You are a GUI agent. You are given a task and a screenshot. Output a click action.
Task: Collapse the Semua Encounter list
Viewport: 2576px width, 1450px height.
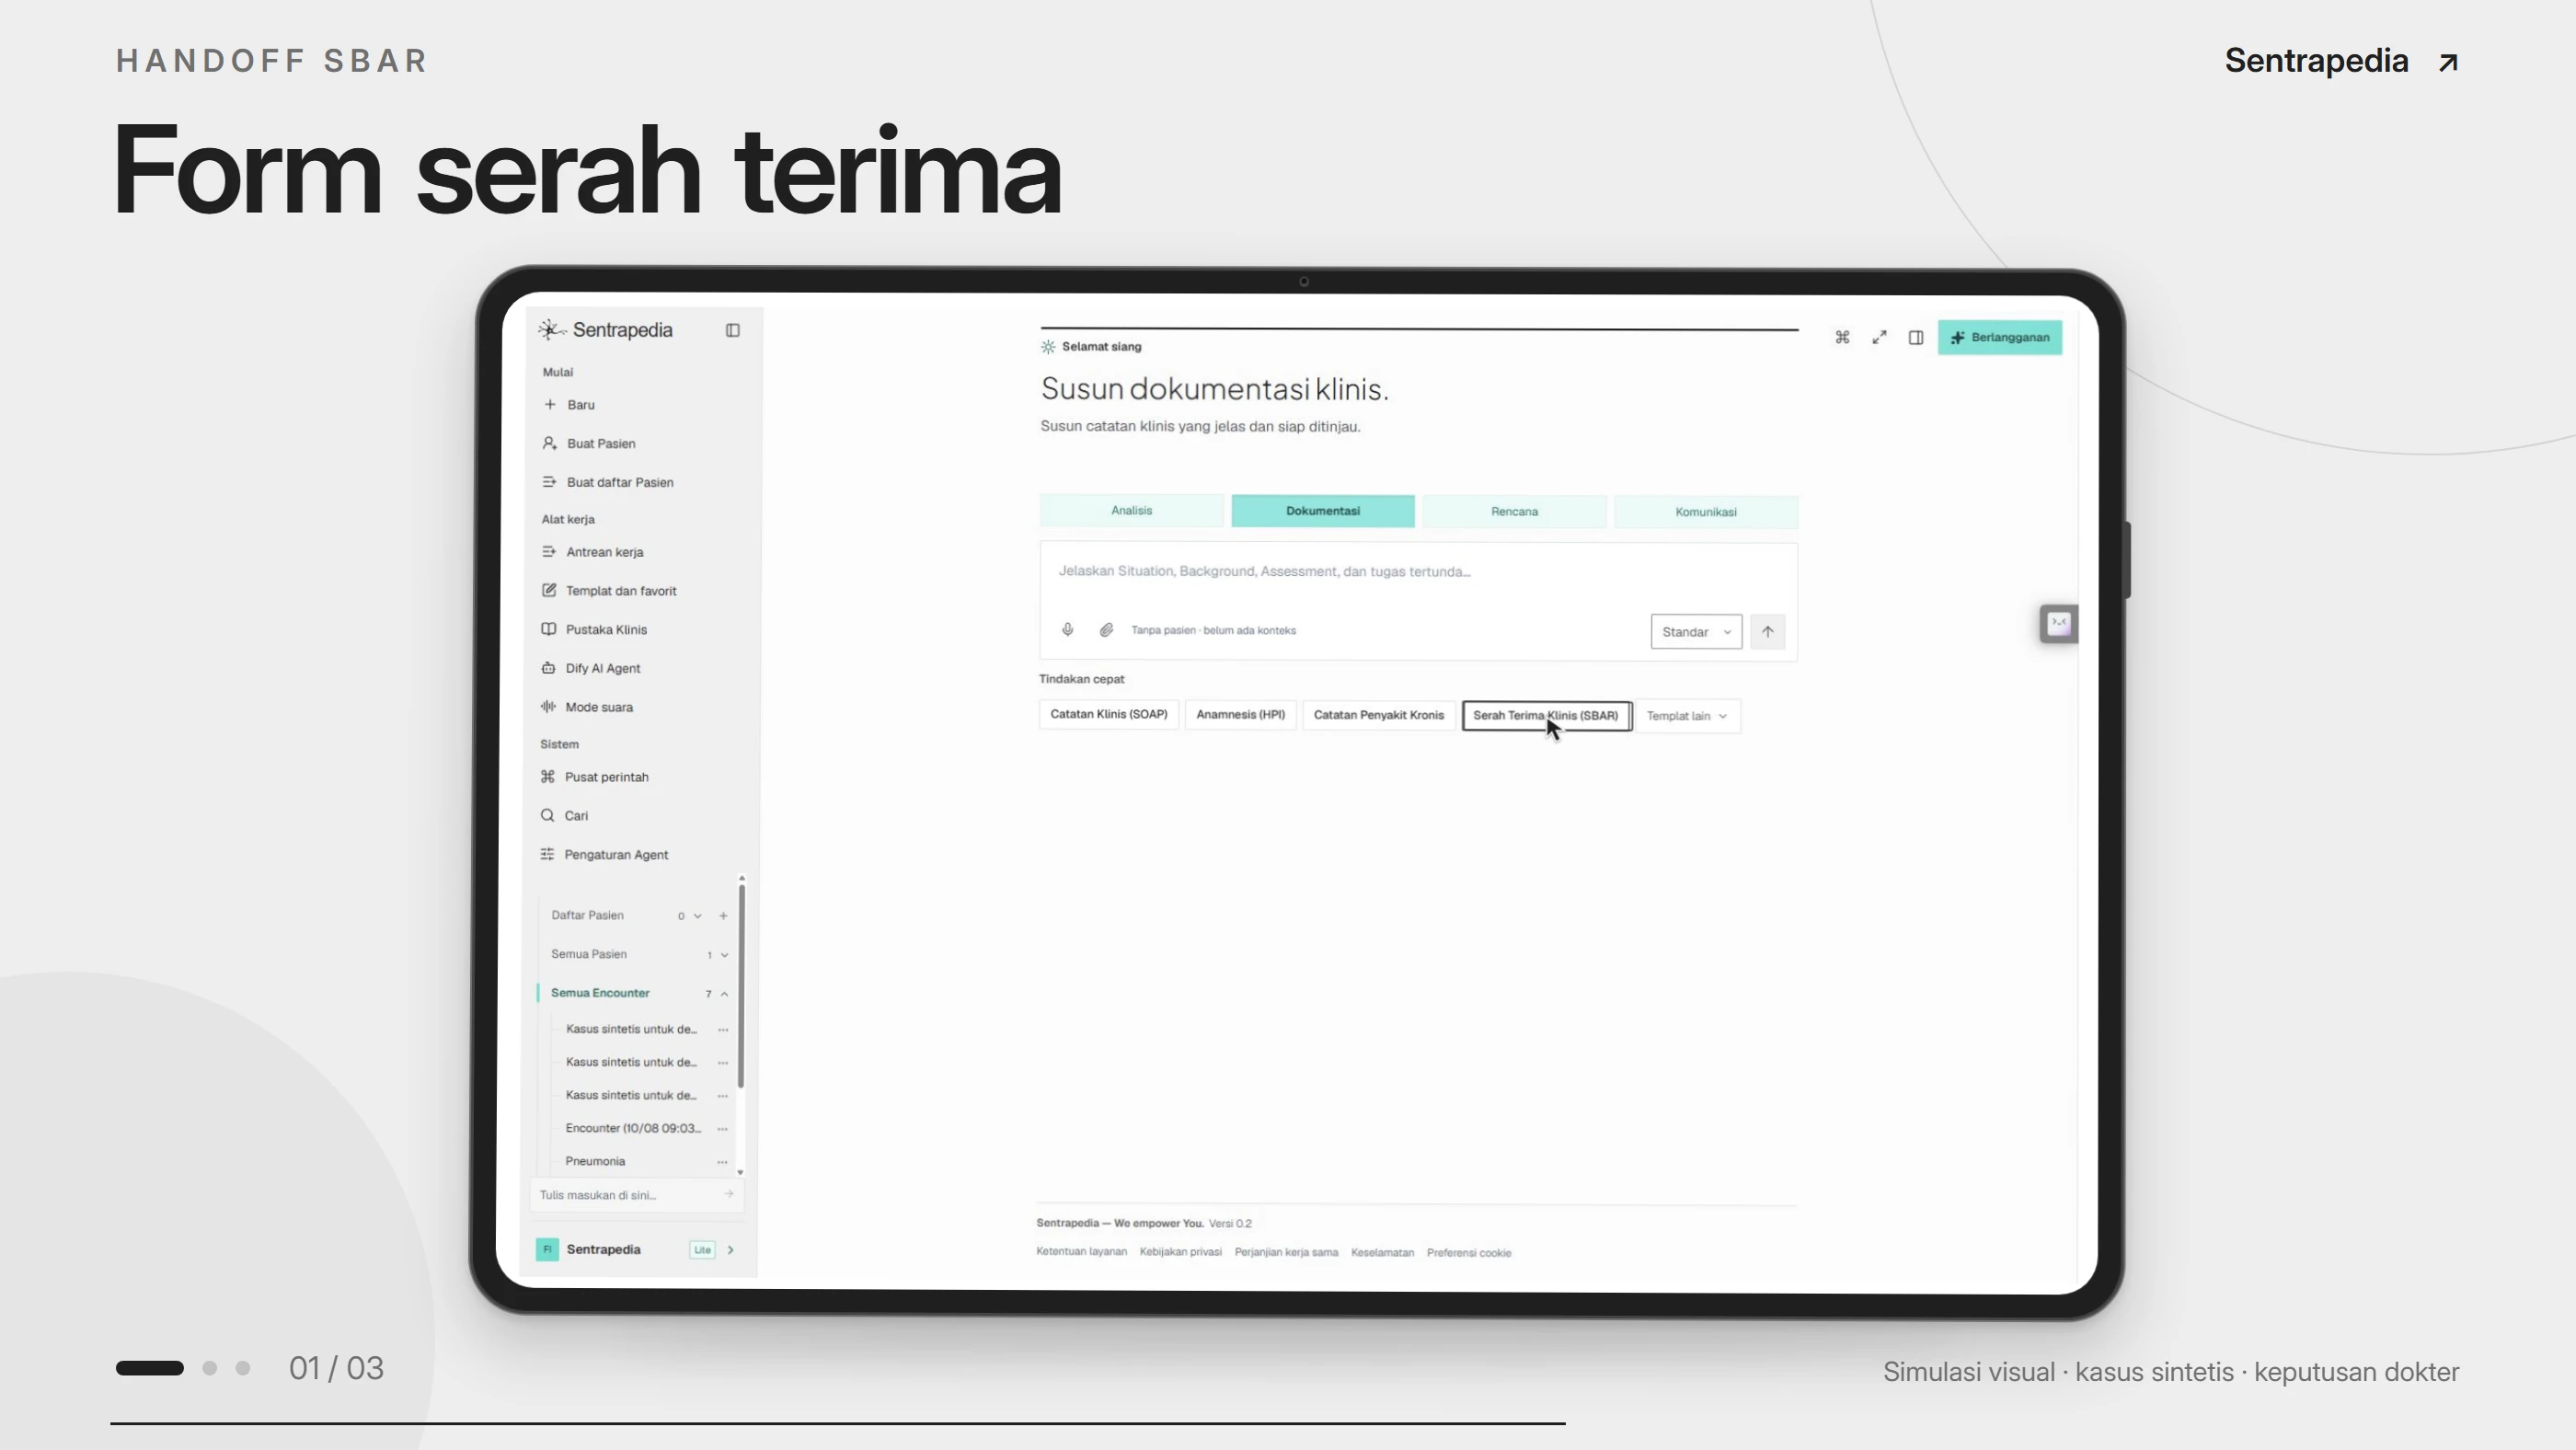[724, 994]
